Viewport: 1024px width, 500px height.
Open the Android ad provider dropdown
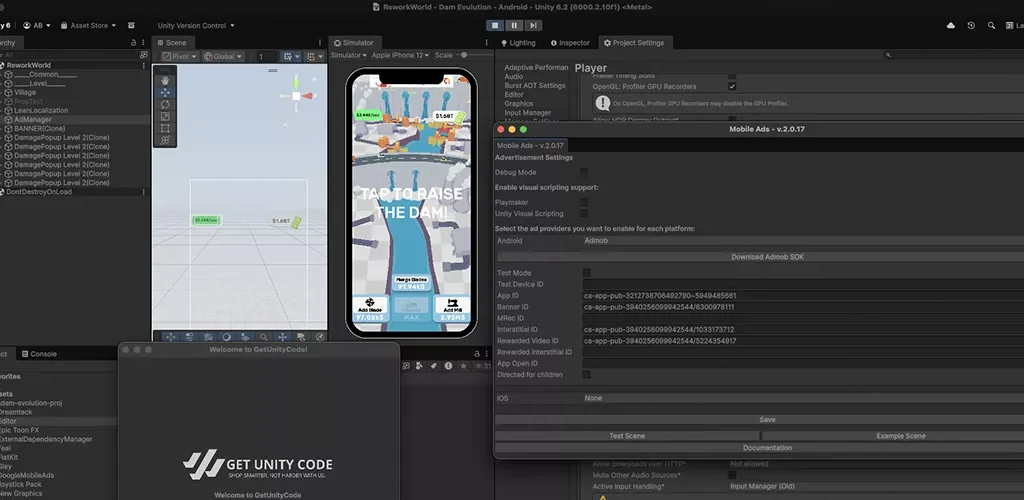[803, 241]
